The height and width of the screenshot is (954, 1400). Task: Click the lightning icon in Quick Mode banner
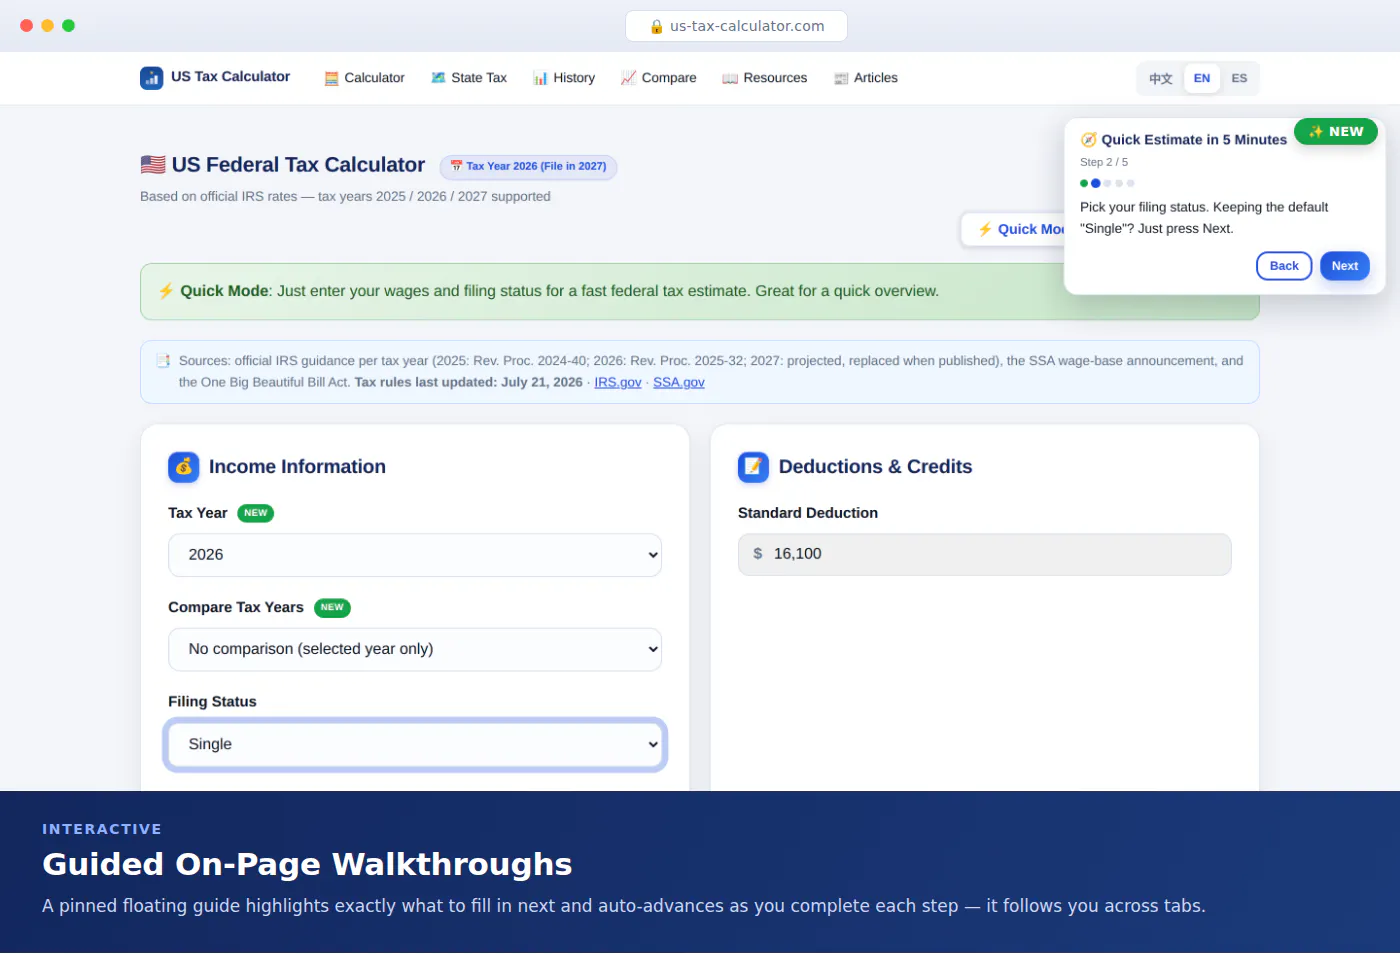166,291
